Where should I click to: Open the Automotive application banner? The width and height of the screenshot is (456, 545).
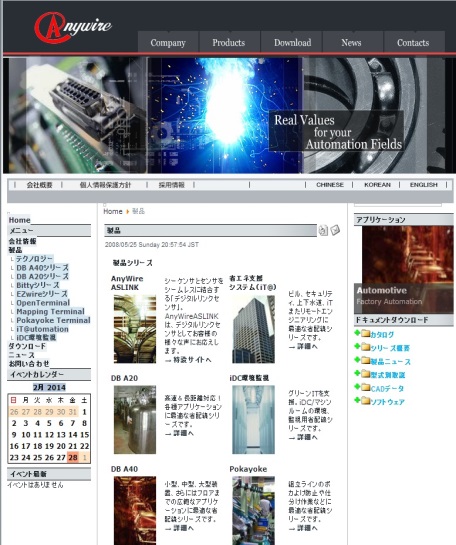[404, 269]
